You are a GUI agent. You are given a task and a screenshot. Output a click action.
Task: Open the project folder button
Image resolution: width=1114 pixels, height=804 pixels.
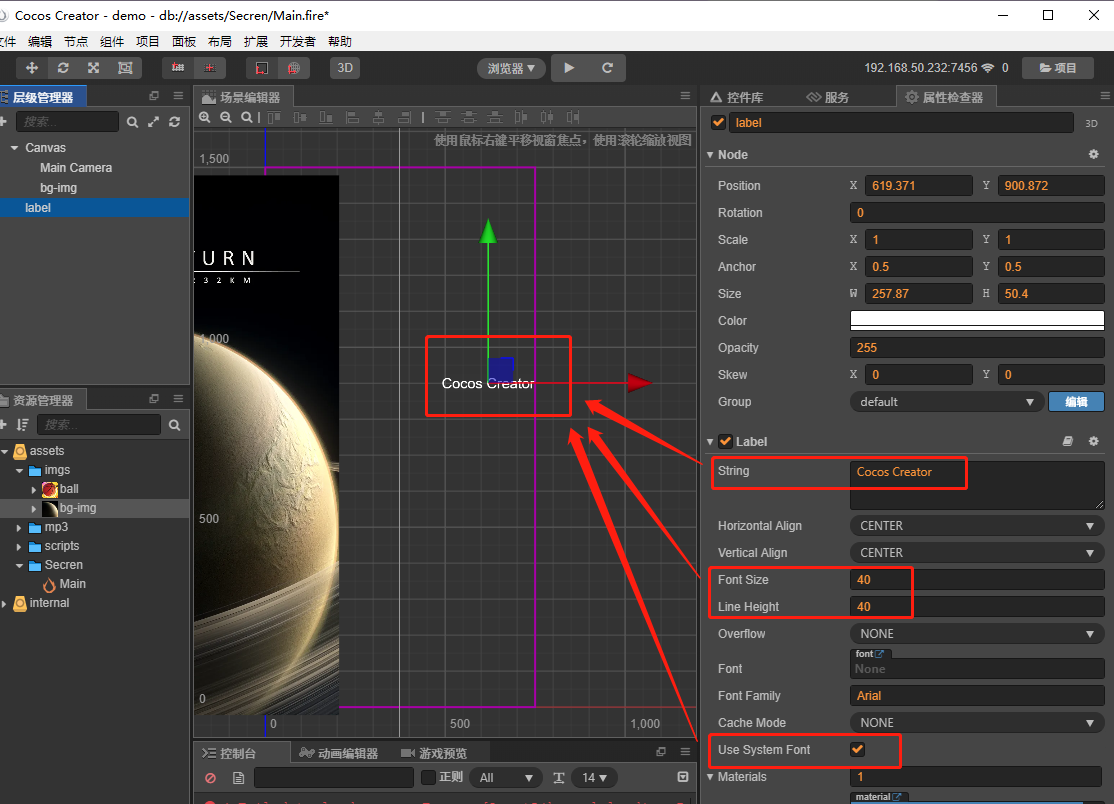[1057, 68]
